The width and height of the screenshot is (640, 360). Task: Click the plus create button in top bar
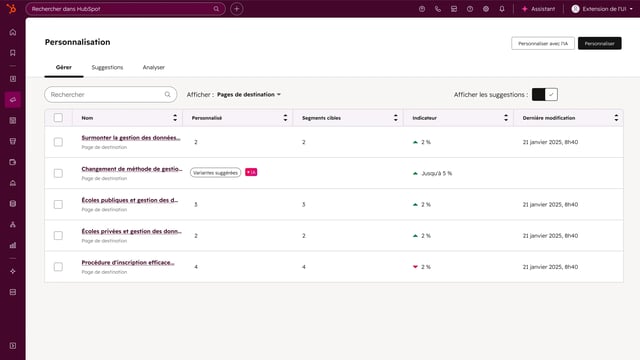point(237,9)
